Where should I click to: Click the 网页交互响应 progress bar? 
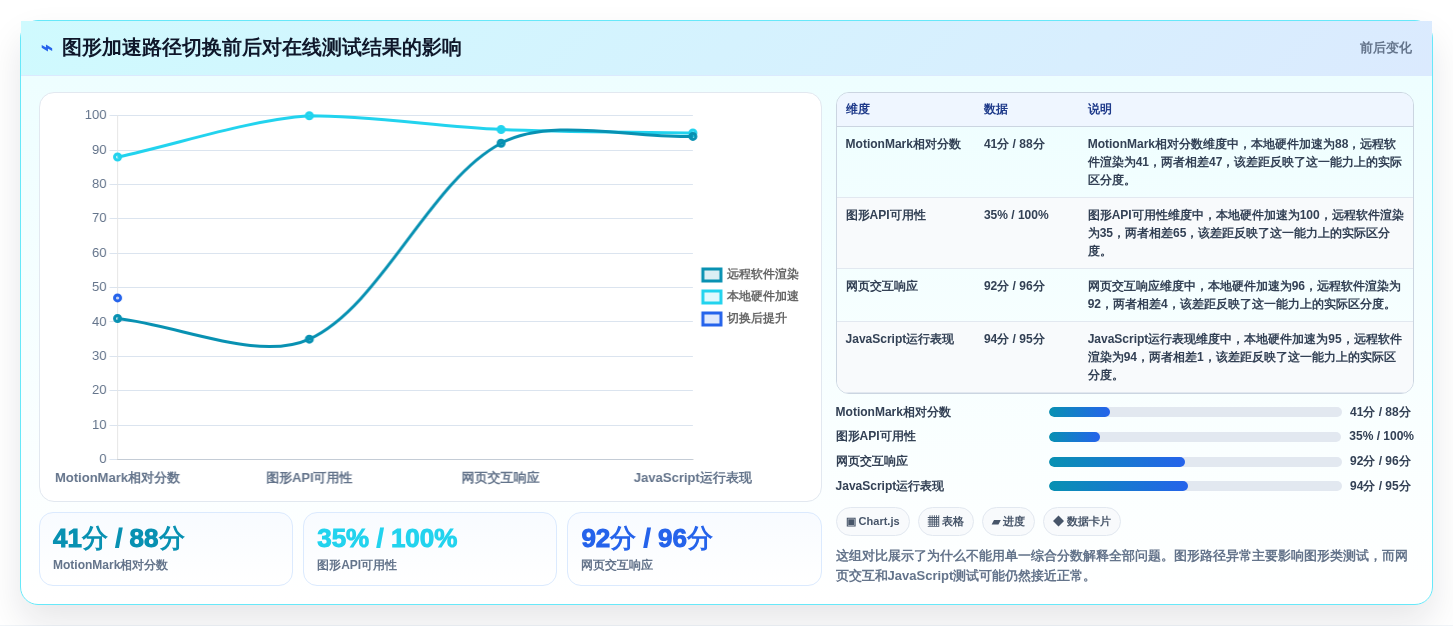pyautogui.click(x=1195, y=462)
